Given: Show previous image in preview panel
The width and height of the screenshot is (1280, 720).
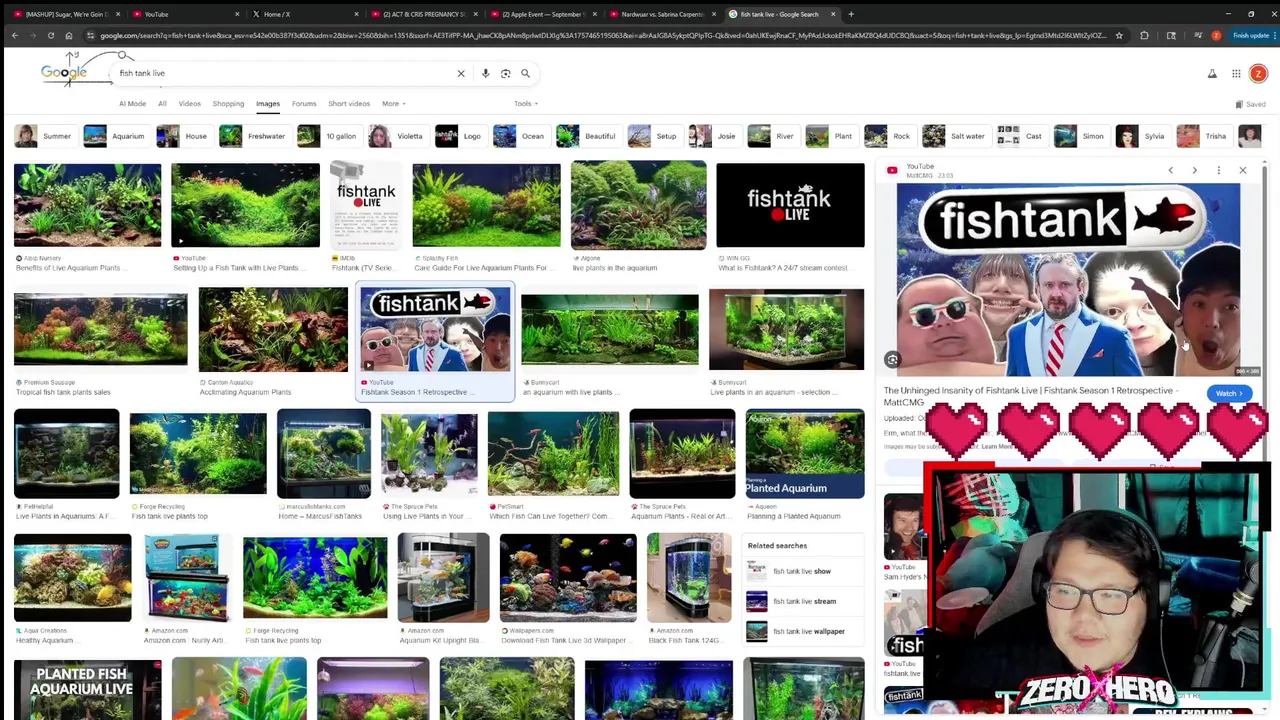Looking at the screenshot, I should coord(1170,170).
